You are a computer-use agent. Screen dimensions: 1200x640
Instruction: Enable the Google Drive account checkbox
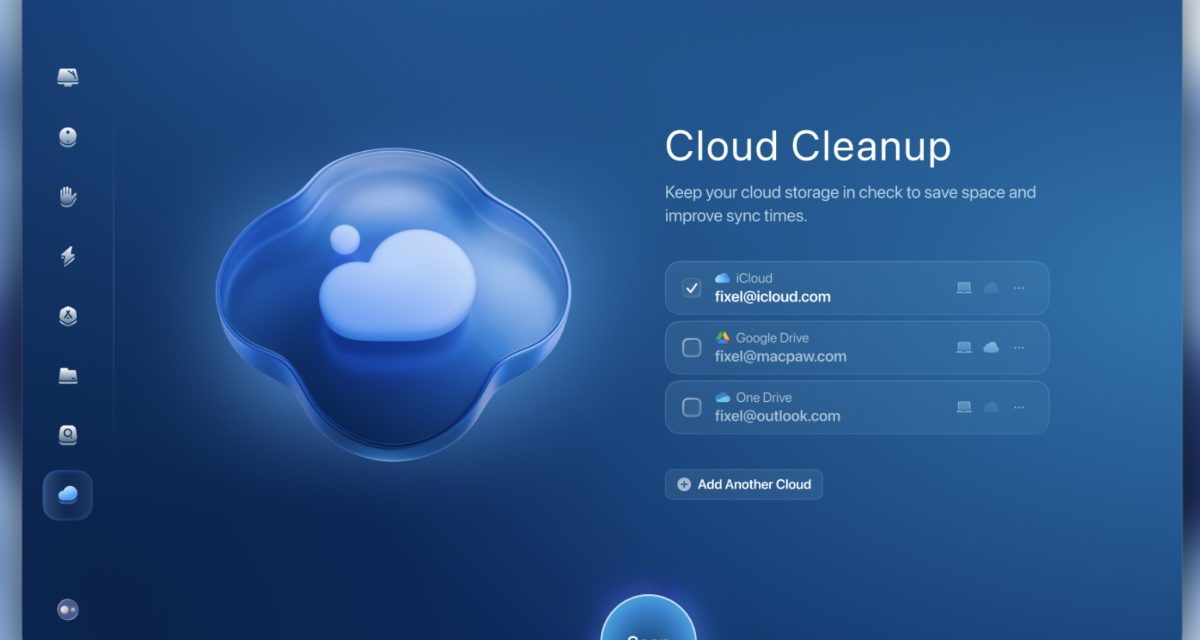692,348
